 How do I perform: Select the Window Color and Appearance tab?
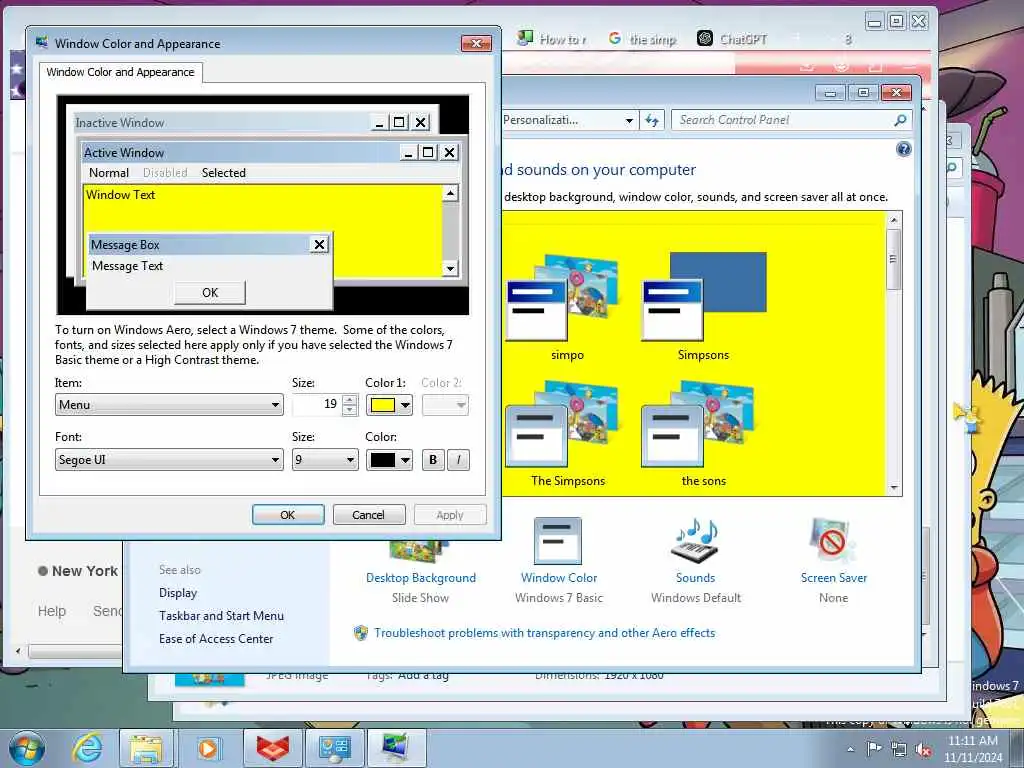[x=120, y=72]
